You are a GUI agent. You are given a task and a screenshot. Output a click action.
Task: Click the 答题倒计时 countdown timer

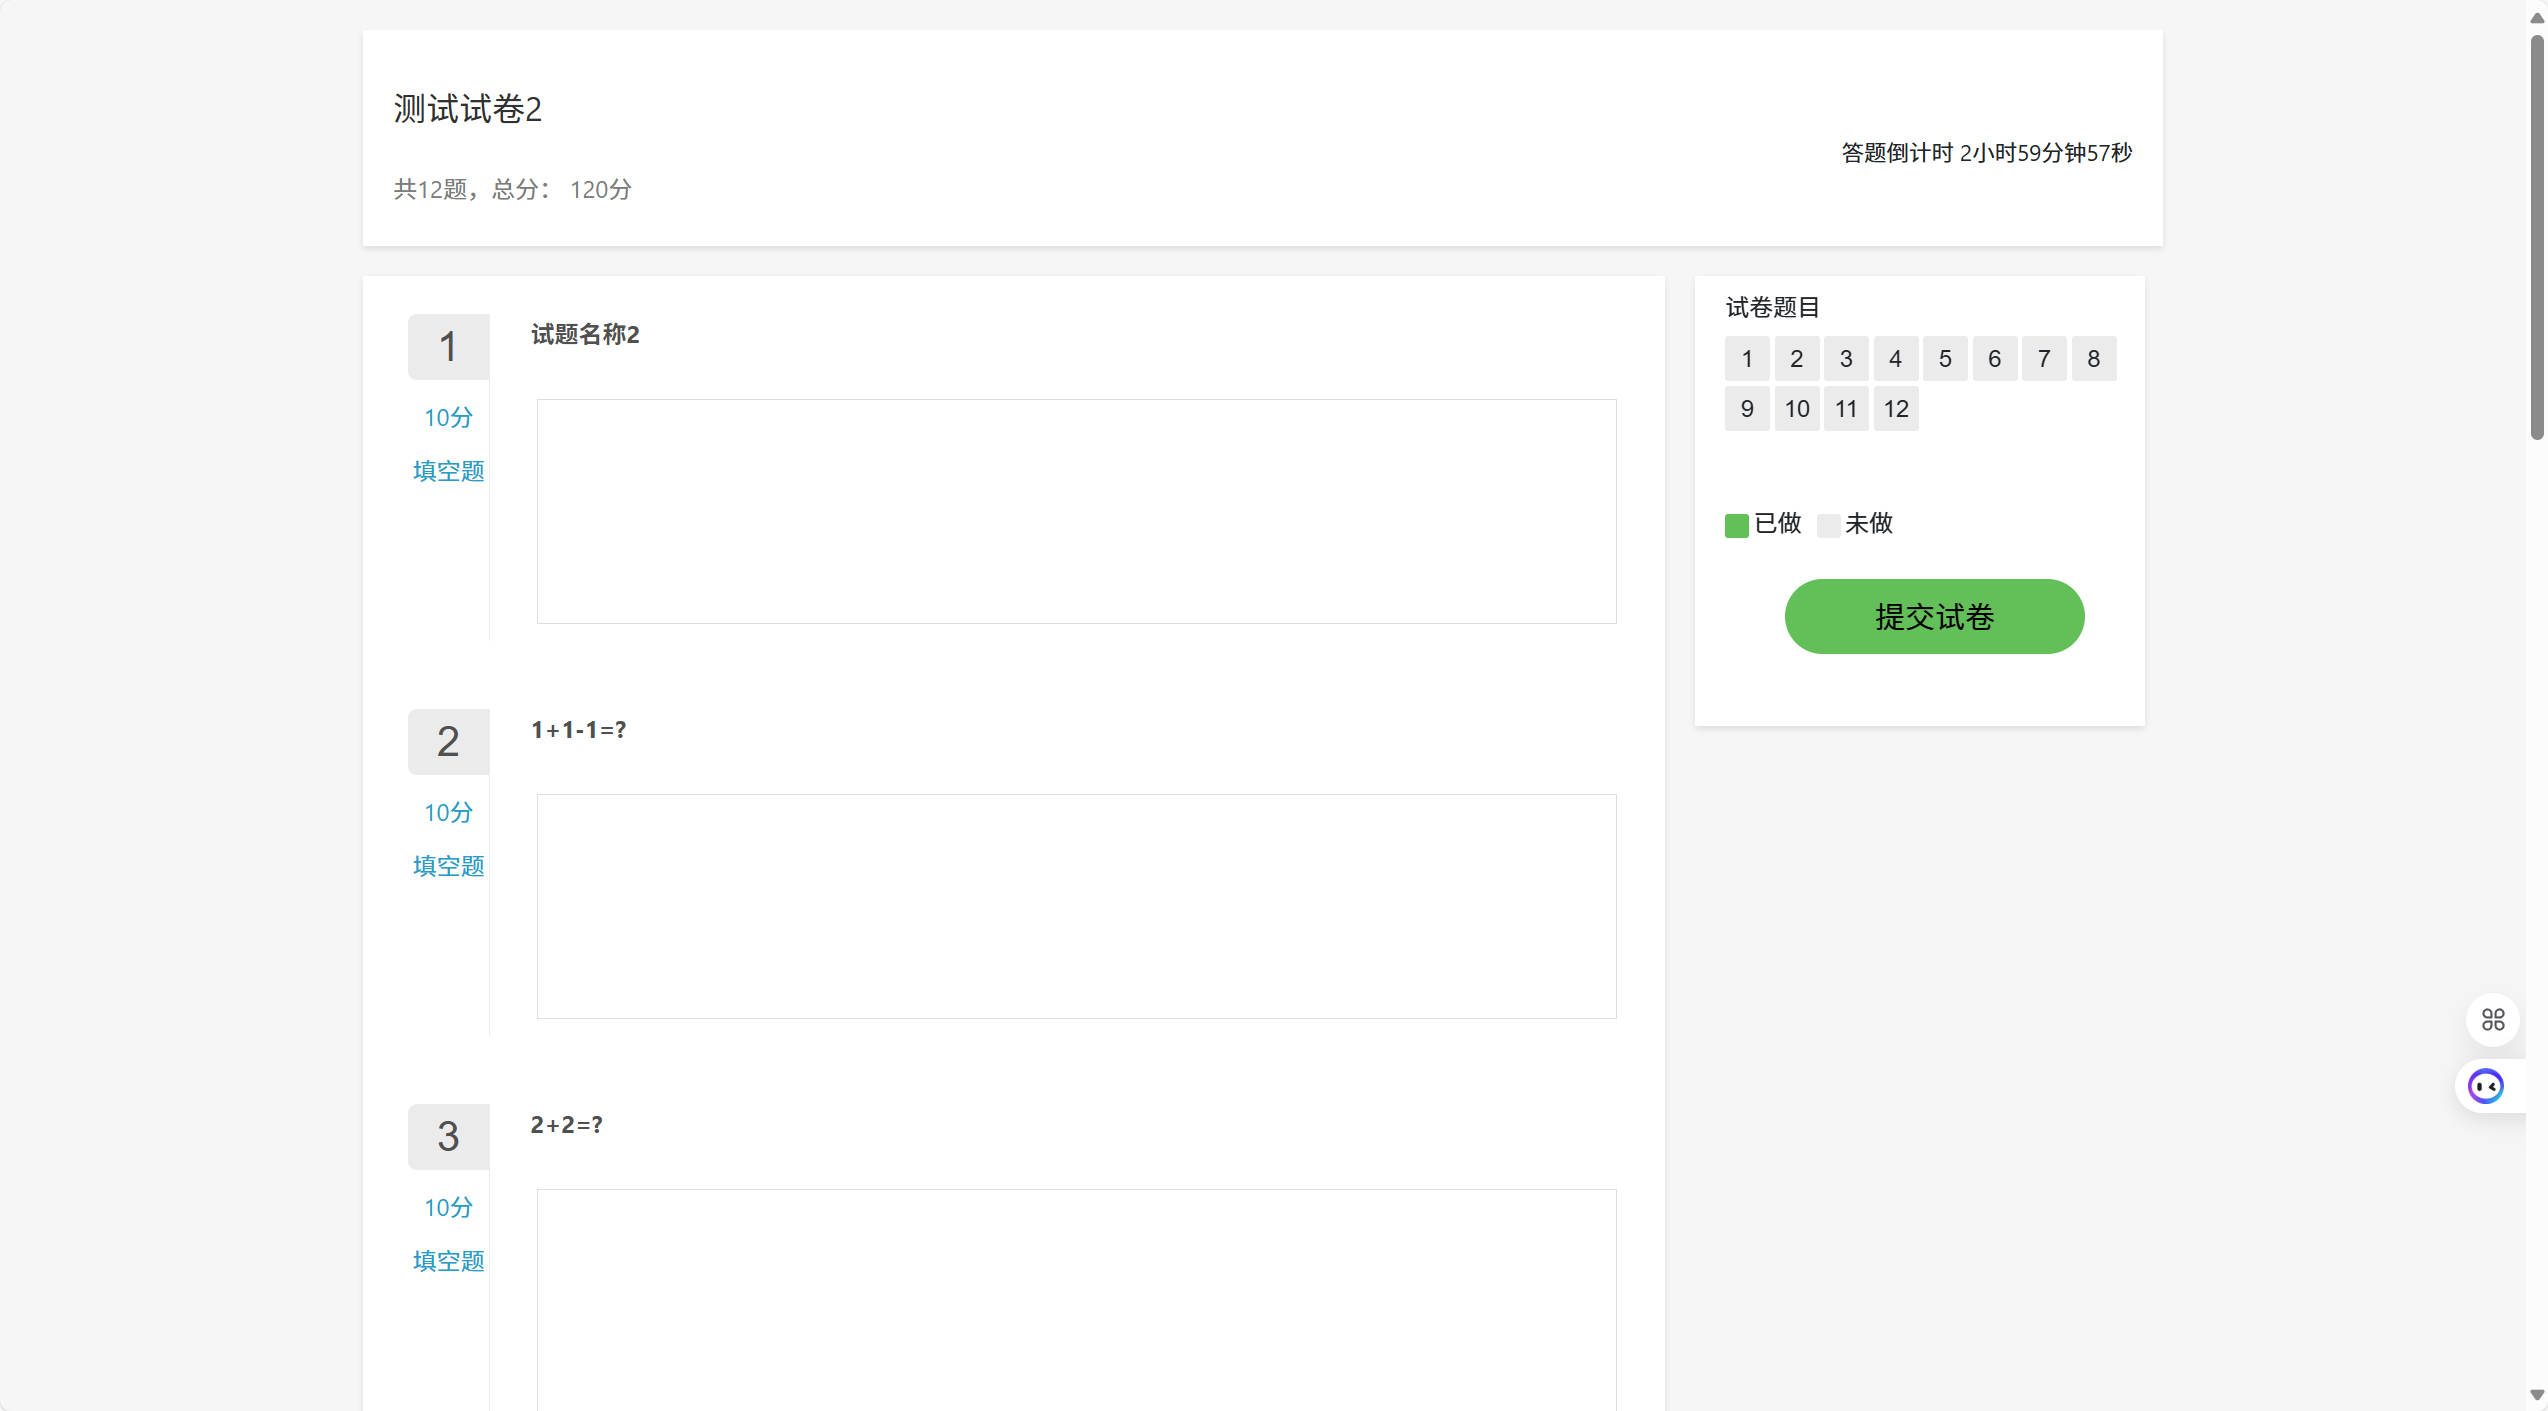pyautogui.click(x=1986, y=153)
